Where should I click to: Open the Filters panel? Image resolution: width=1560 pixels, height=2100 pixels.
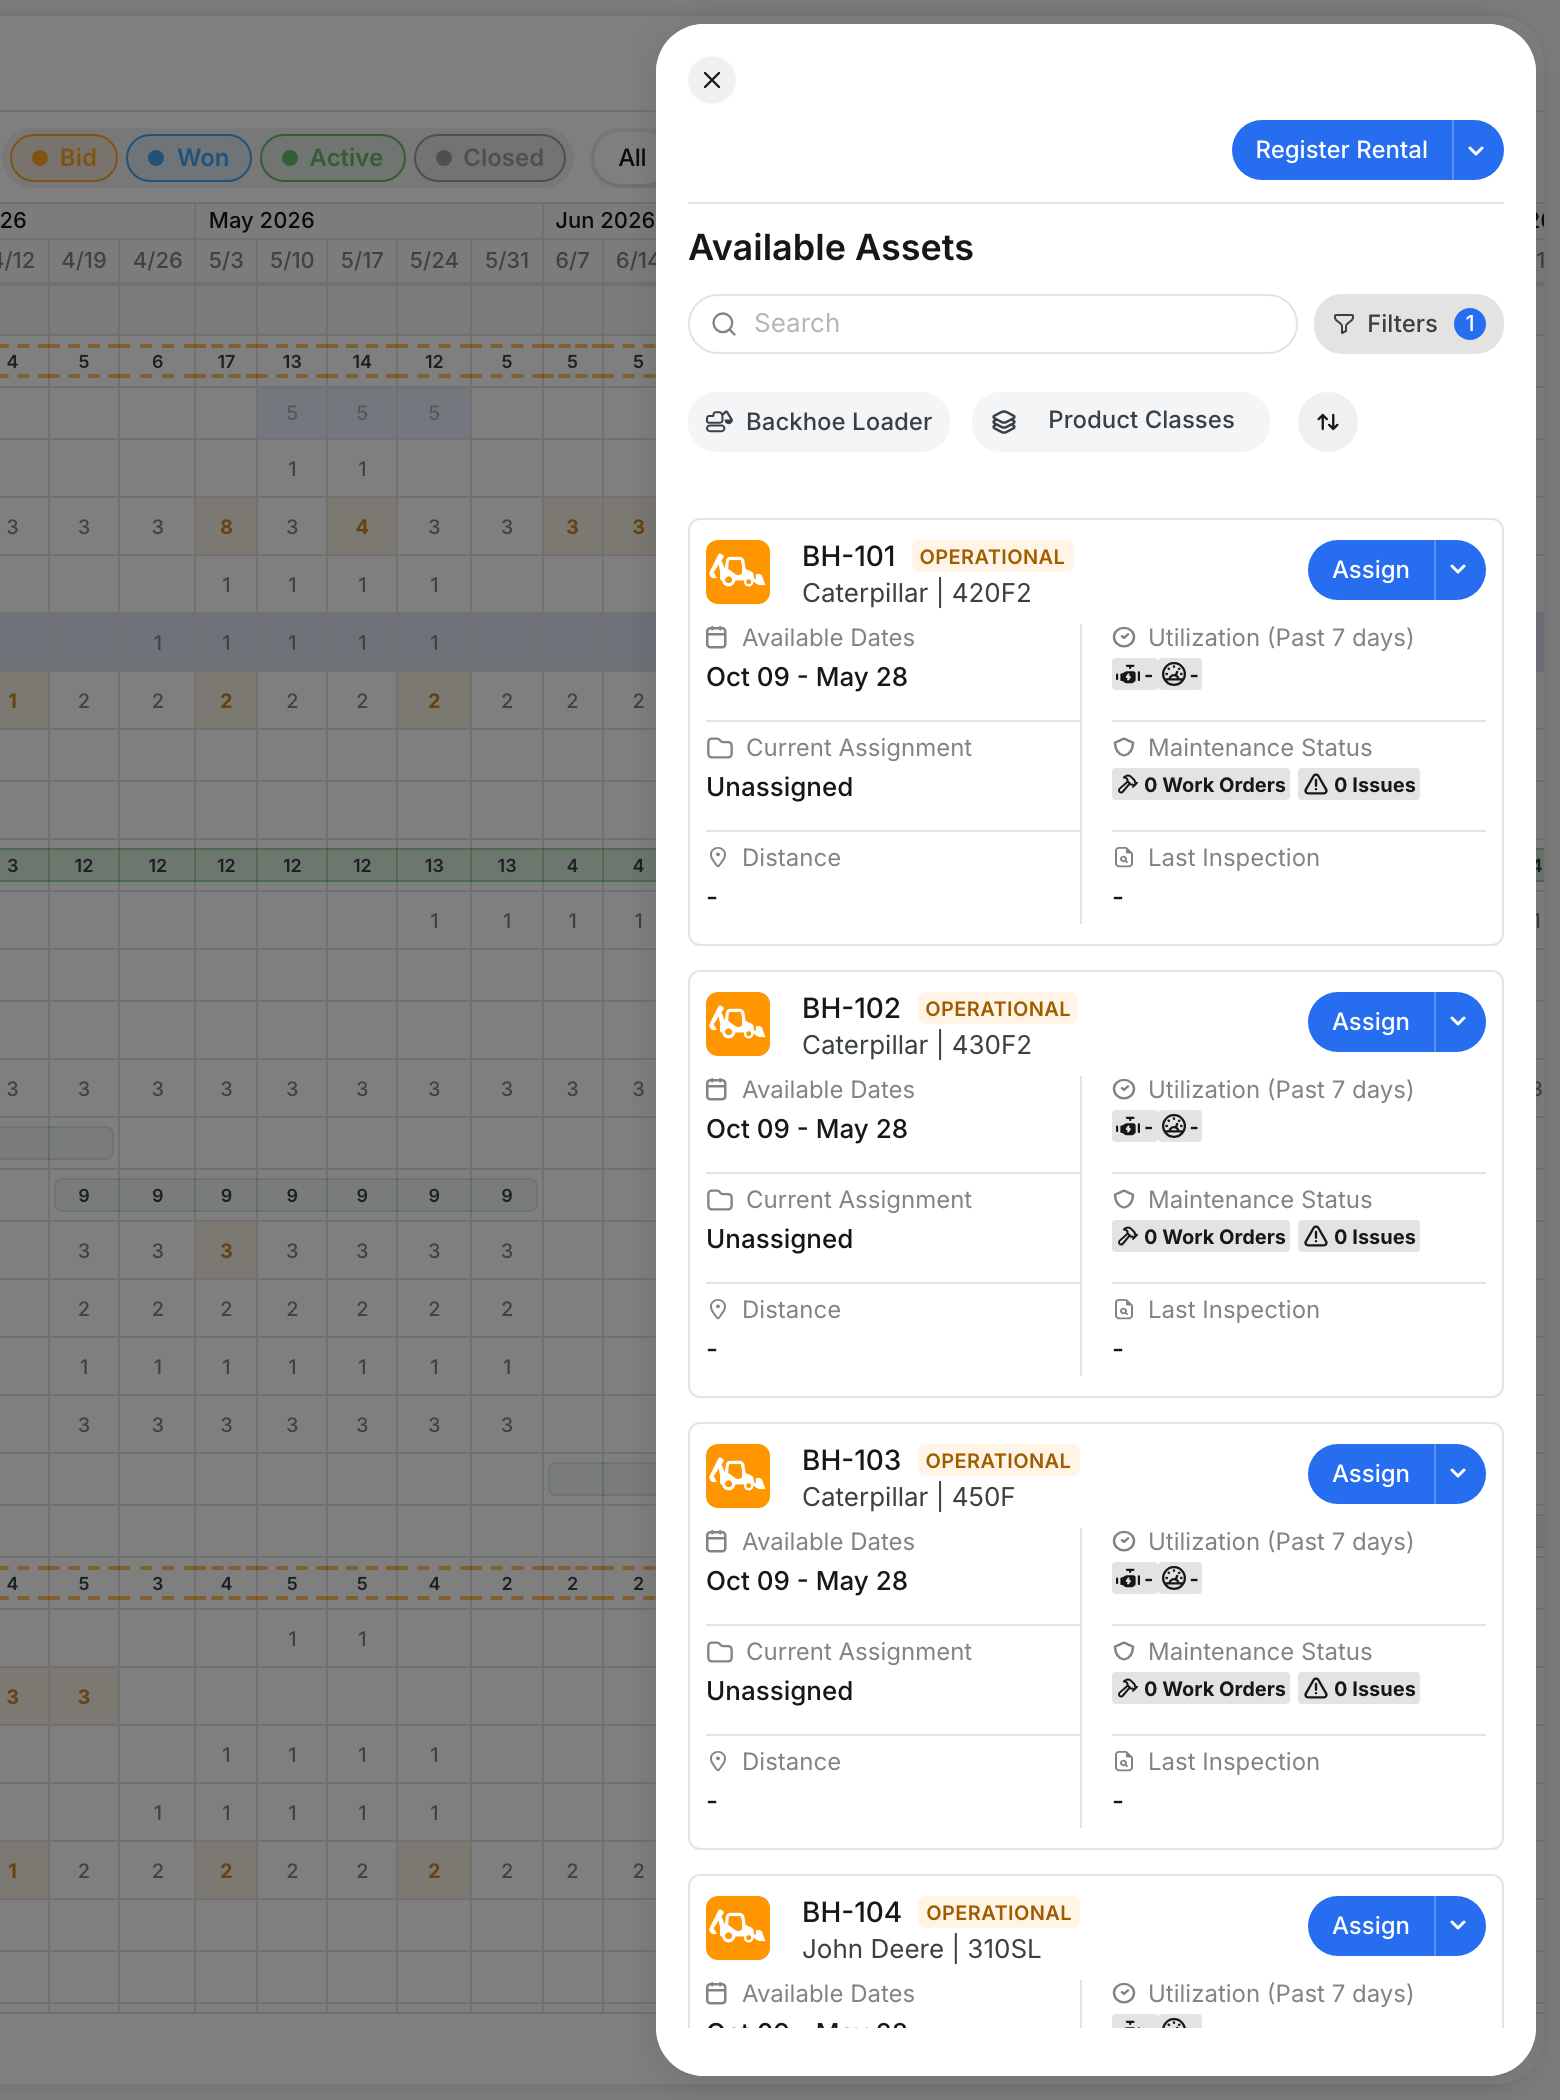click(x=1408, y=324)
